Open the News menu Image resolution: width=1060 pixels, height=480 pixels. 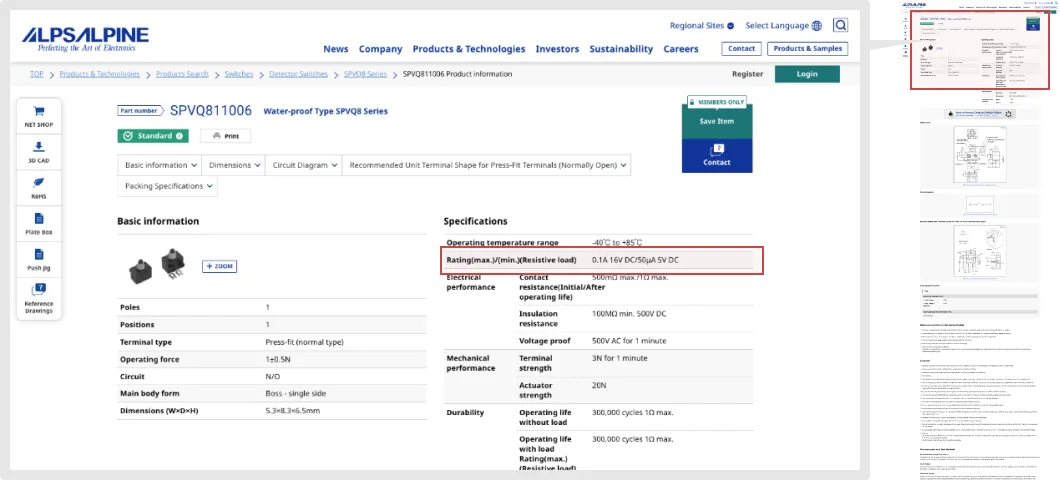[336, 49]
